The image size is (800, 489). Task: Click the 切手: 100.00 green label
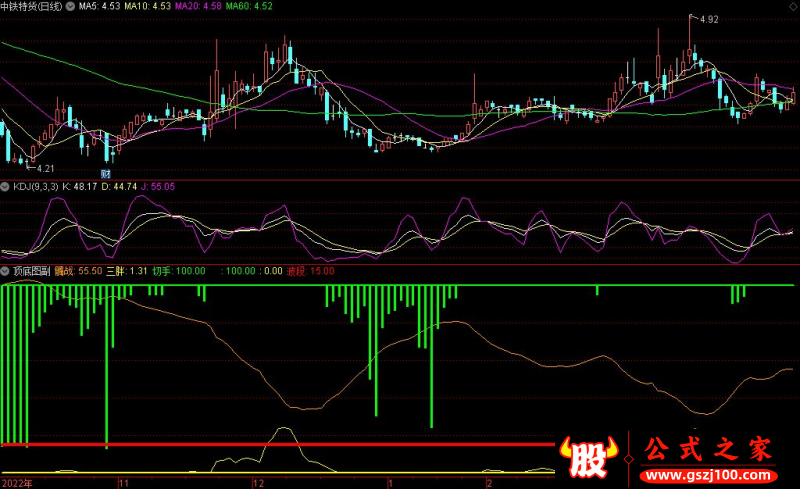tap(179, 270)
